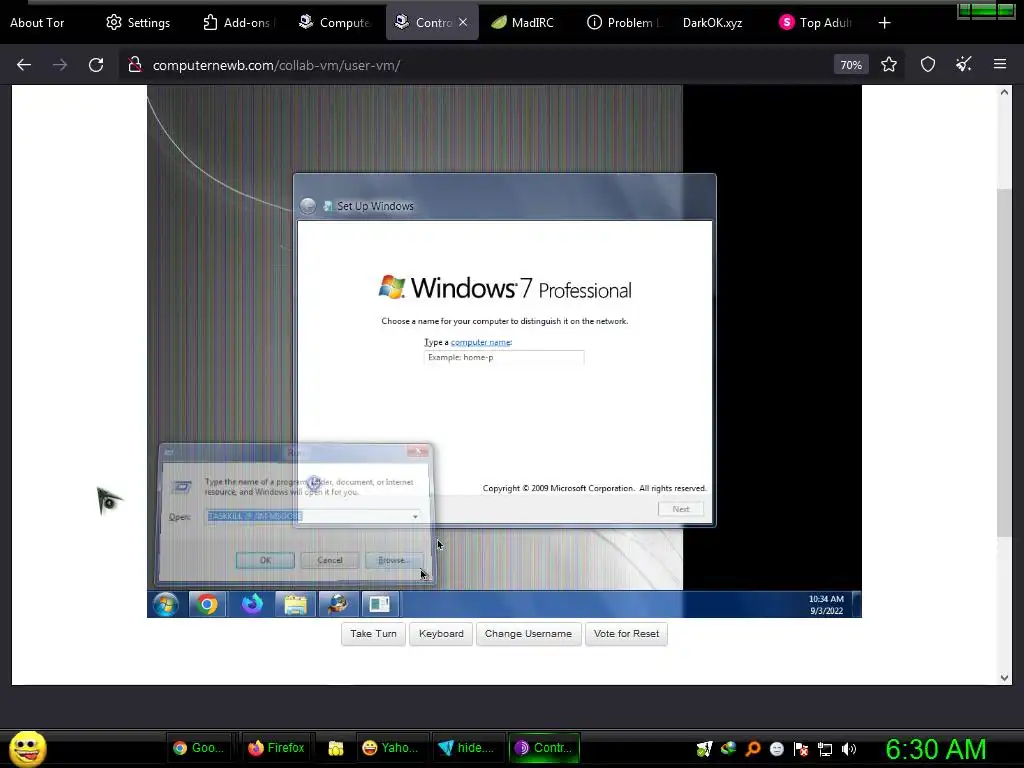Click the flag with red X tray icon

[x=801, y=748]
